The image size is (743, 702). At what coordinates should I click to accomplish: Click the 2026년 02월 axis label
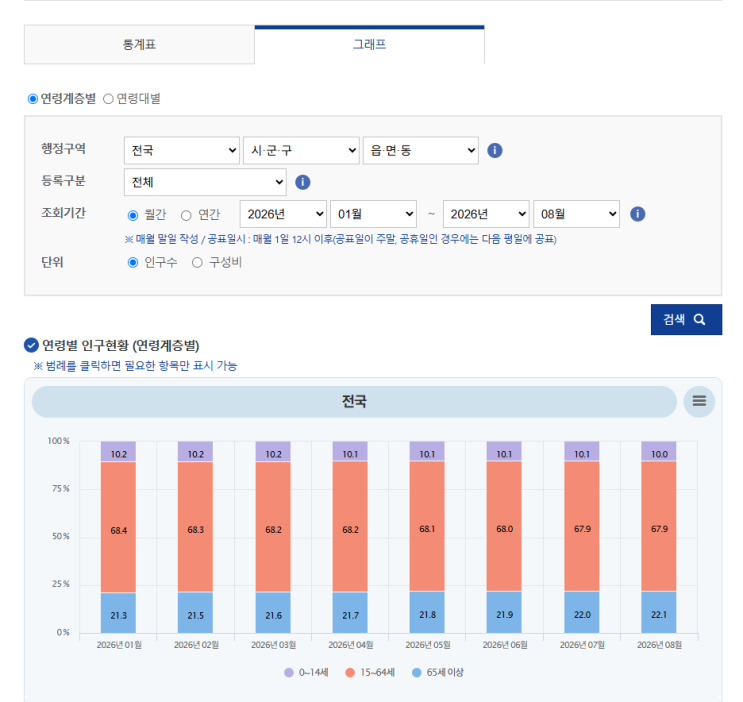click(x=196, y=645)
